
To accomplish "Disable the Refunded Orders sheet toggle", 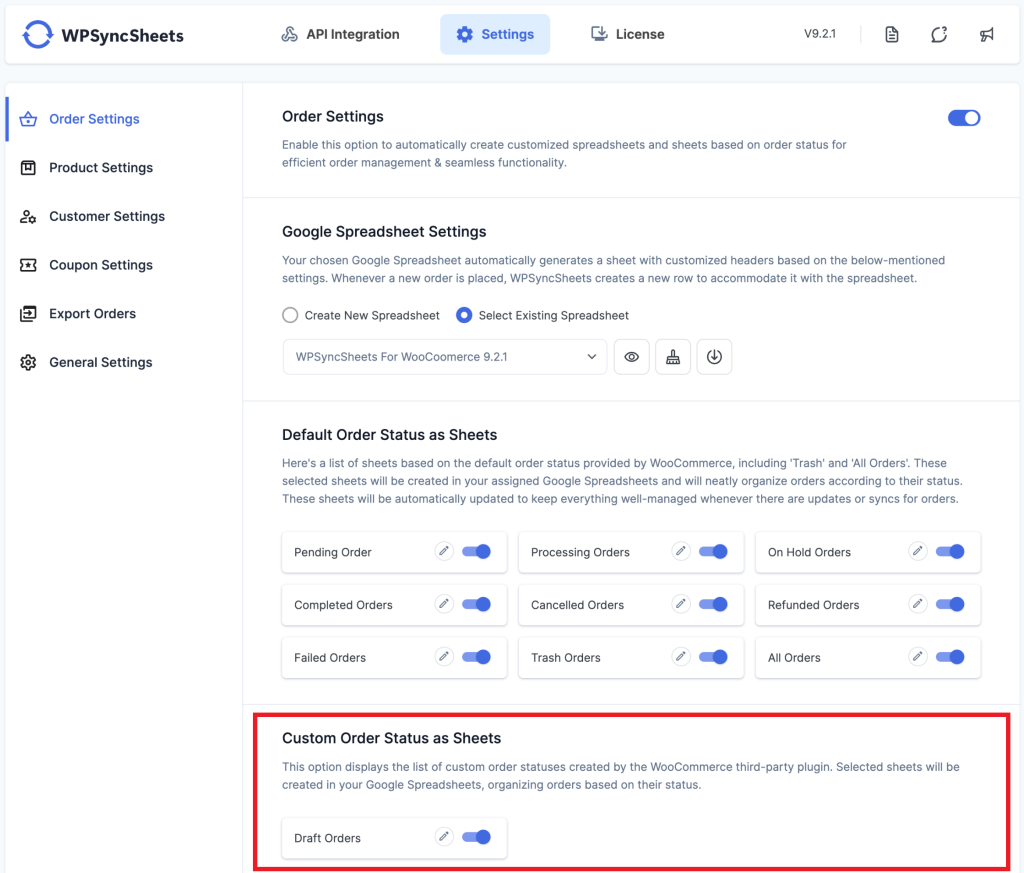I will click(x=950, y=605).
